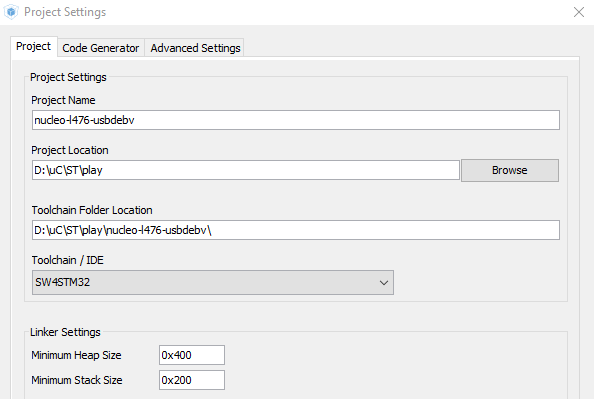Click the Project Location path field
594x399 pixels.
245,170
